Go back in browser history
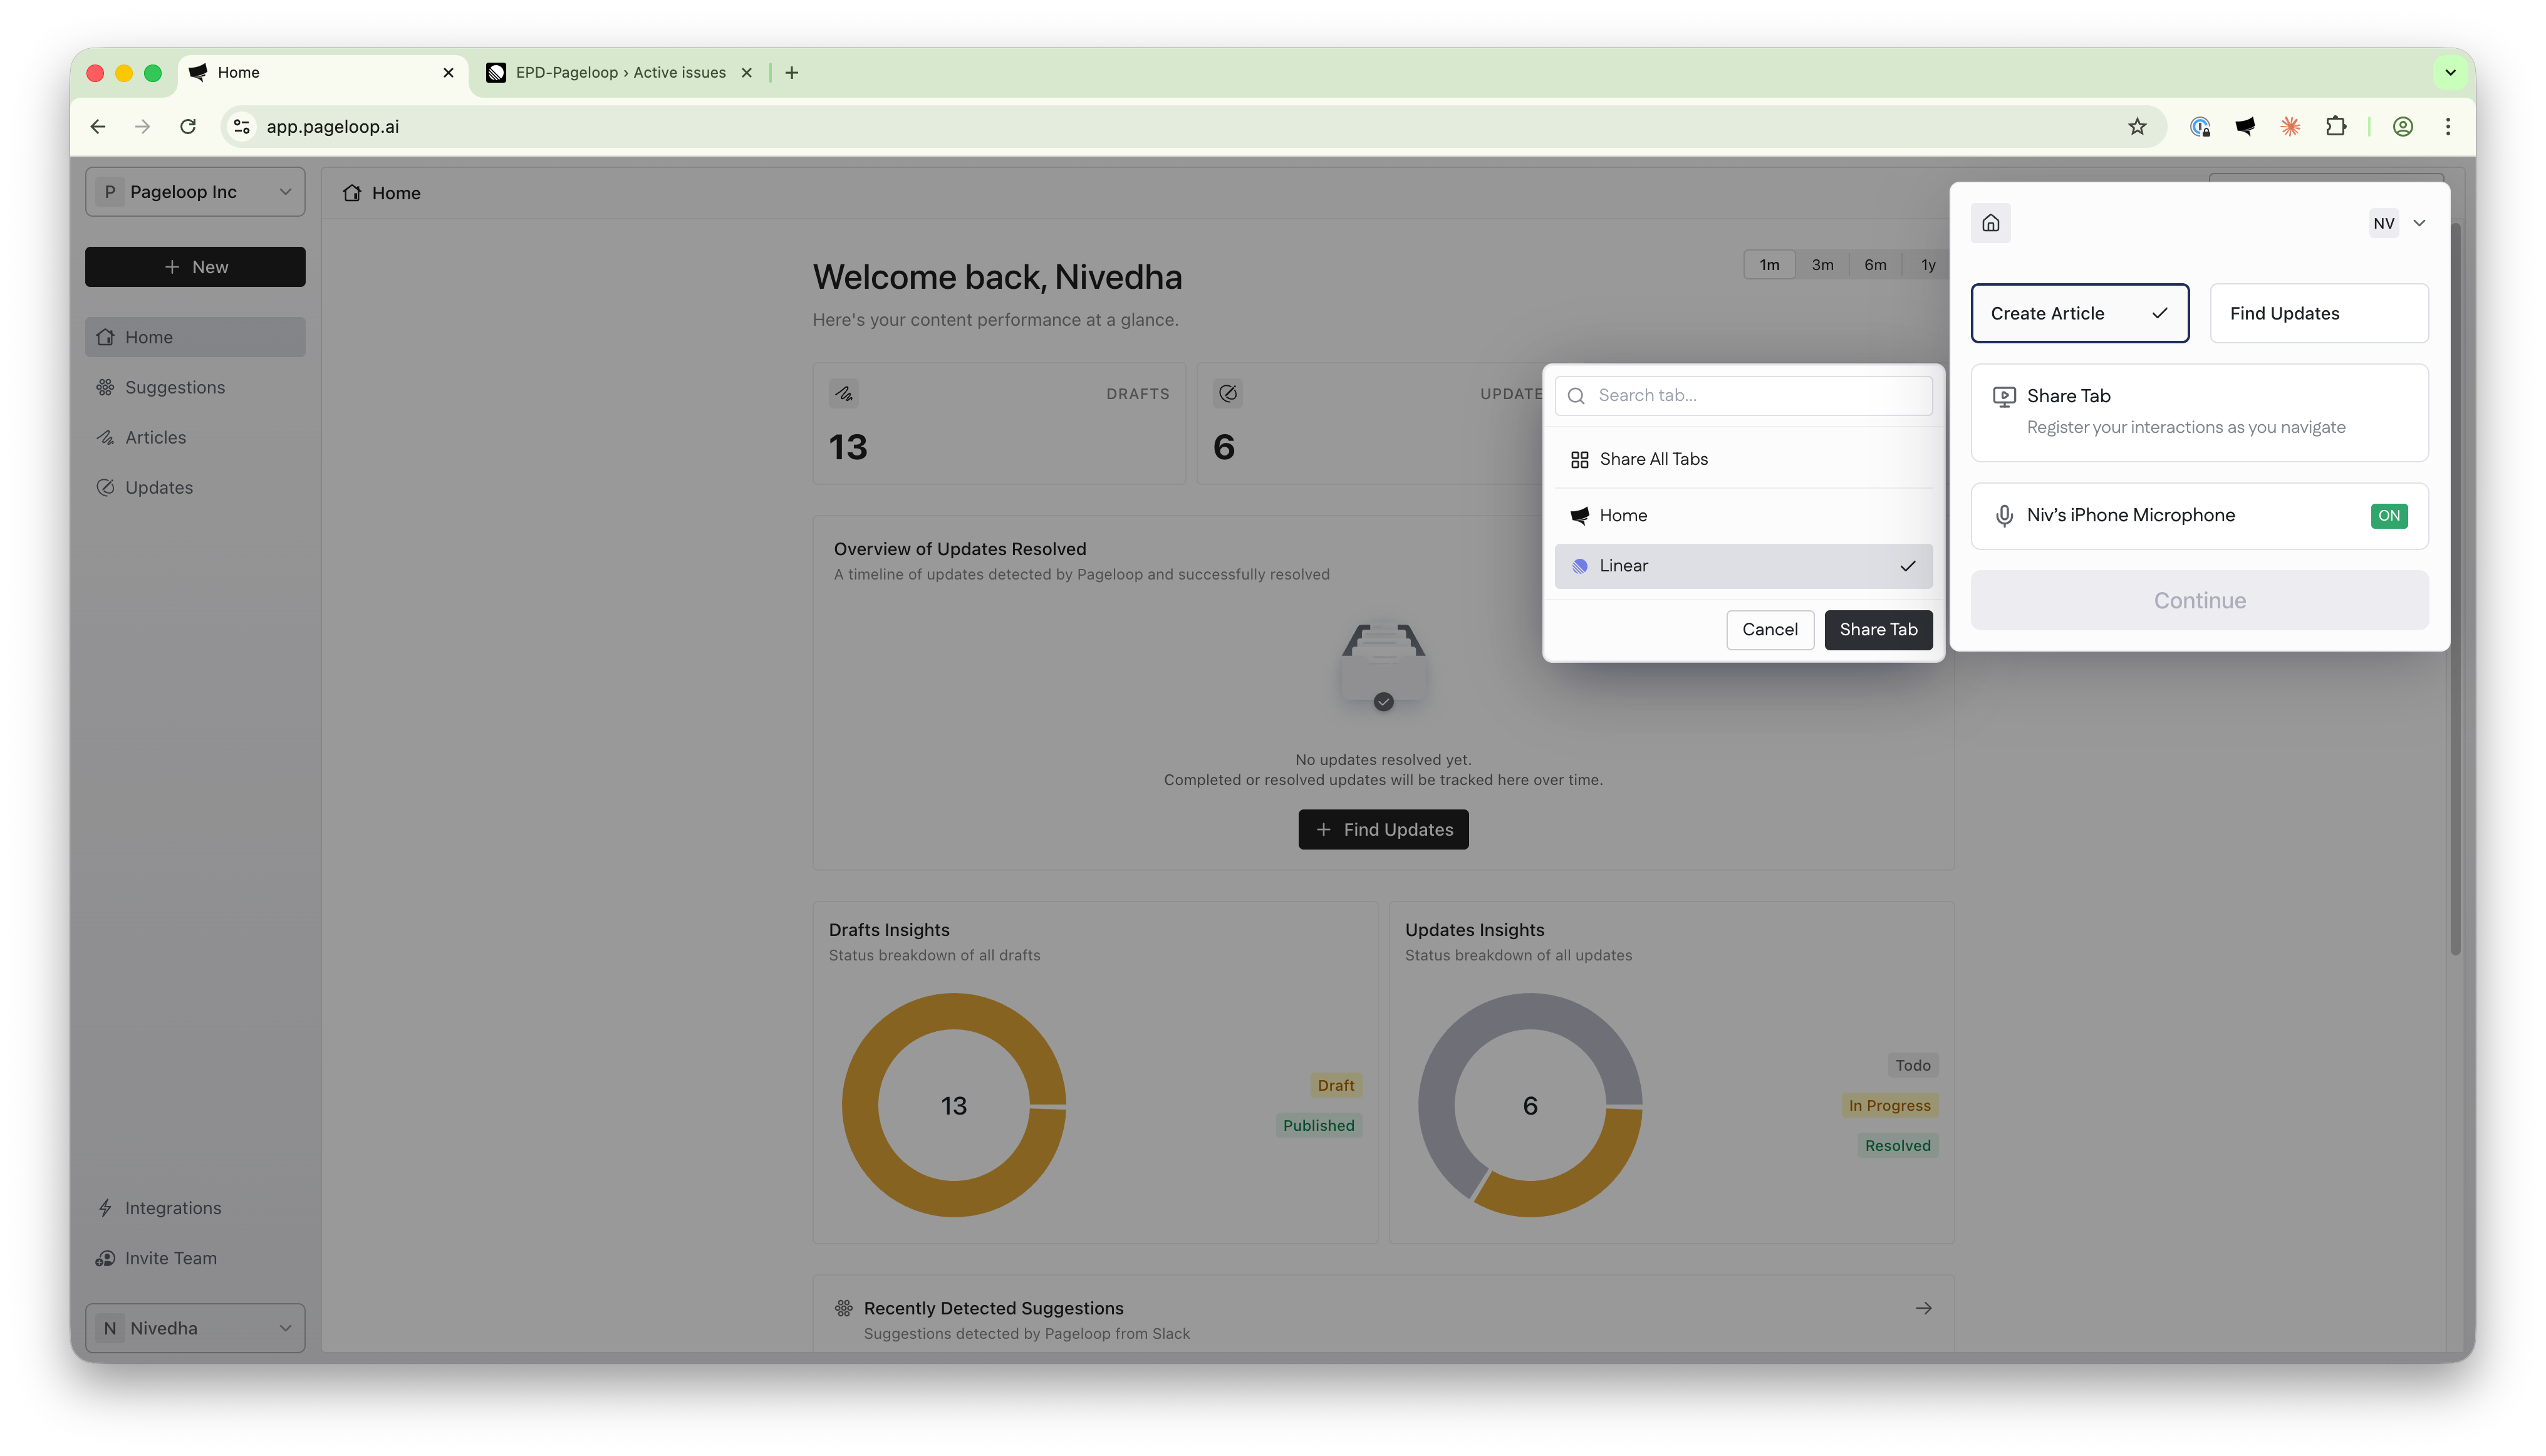This screenshot has height=1456, width=2546. coord(98,126)
